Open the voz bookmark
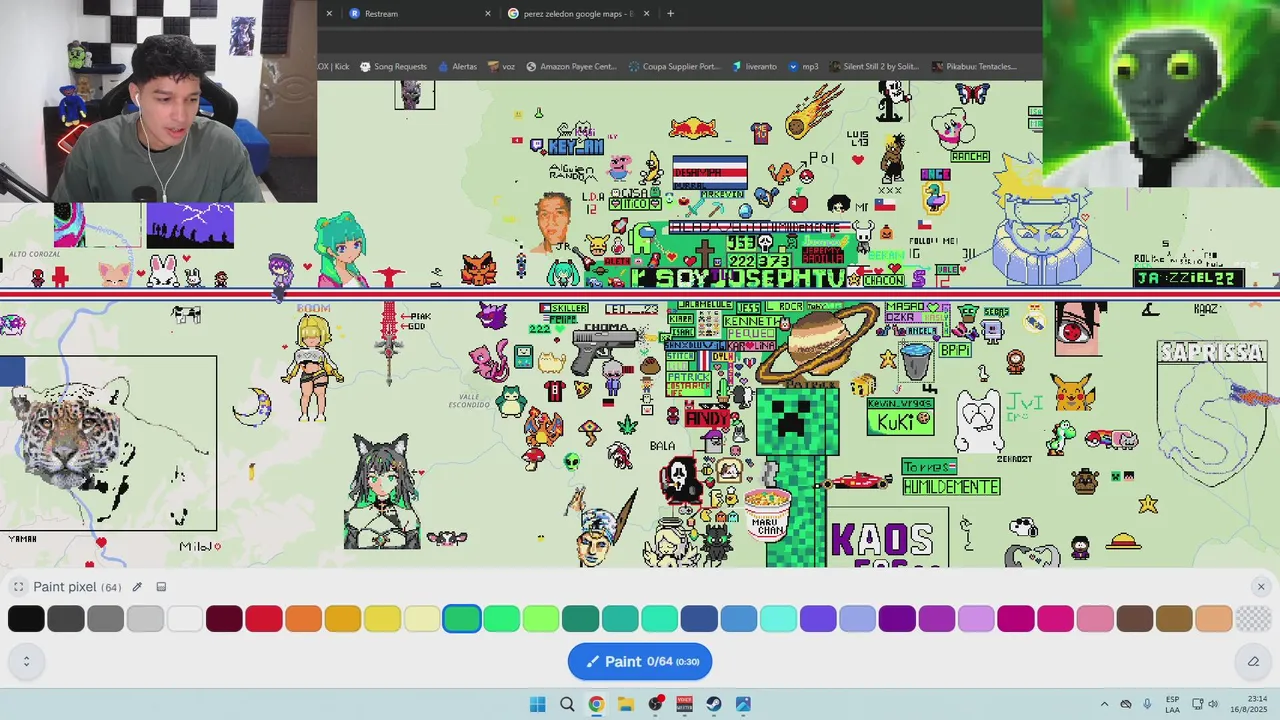Viewport: 1280px width, 720px height. [x=501, y=67]
